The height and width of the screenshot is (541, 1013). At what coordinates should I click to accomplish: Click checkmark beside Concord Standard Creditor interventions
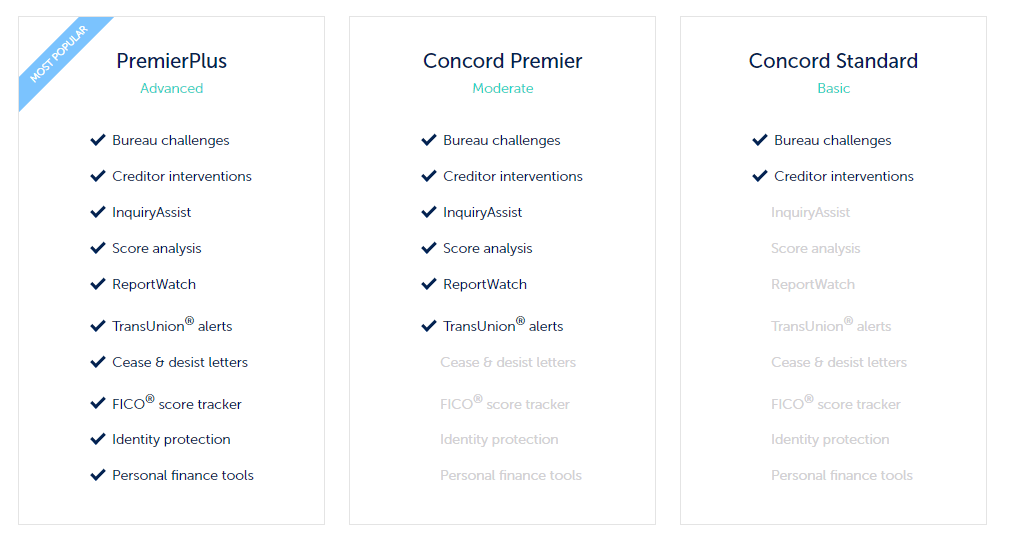[x=760, y=176]
